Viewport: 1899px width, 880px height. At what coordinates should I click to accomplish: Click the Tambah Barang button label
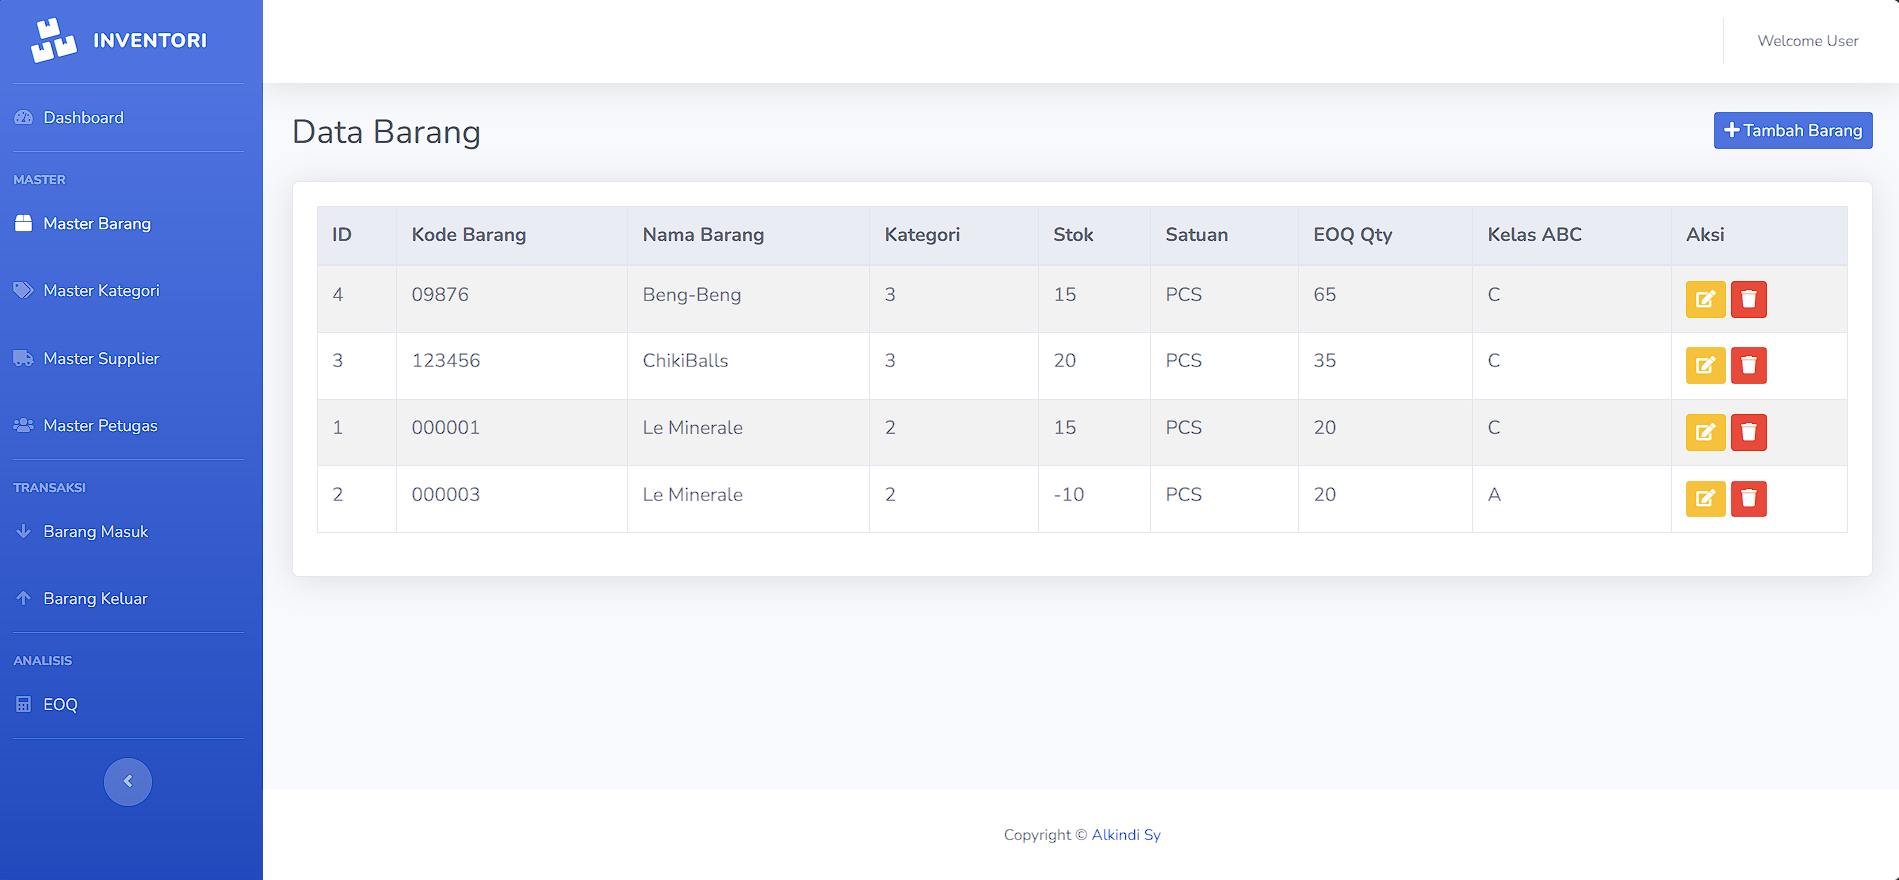pyautogui.click(x=1803, y=130)
